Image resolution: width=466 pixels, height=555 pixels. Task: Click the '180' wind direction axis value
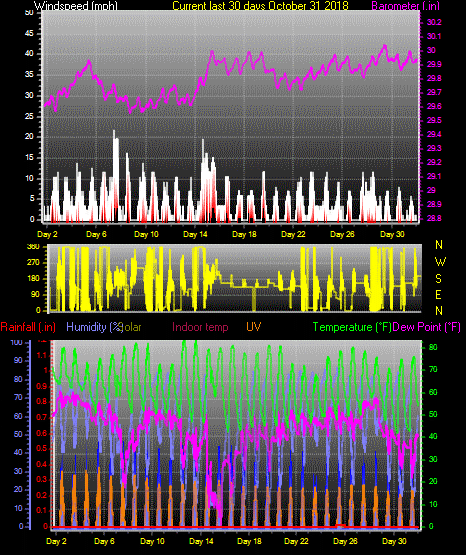coord(33,279)
